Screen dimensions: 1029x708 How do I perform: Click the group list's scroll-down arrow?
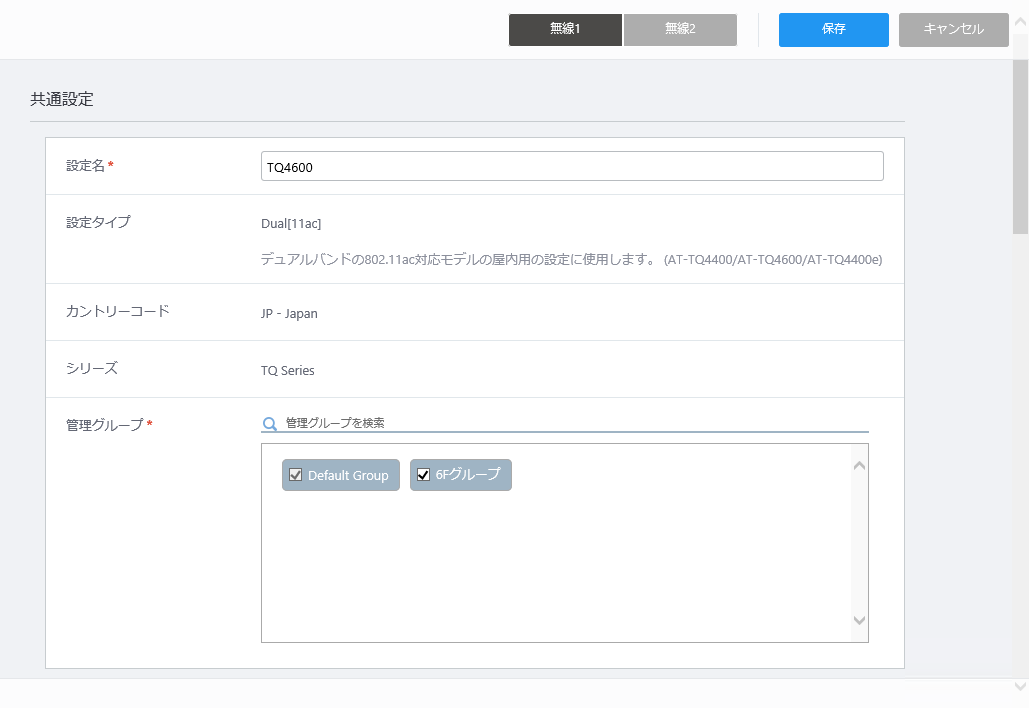coord(859,620)
